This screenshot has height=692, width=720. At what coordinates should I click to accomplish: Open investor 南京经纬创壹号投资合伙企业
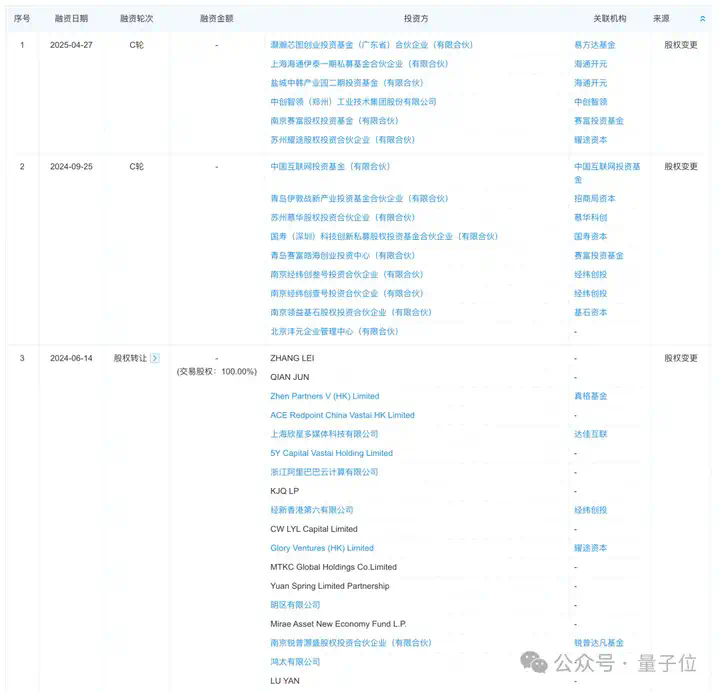(x=347, y=293)
